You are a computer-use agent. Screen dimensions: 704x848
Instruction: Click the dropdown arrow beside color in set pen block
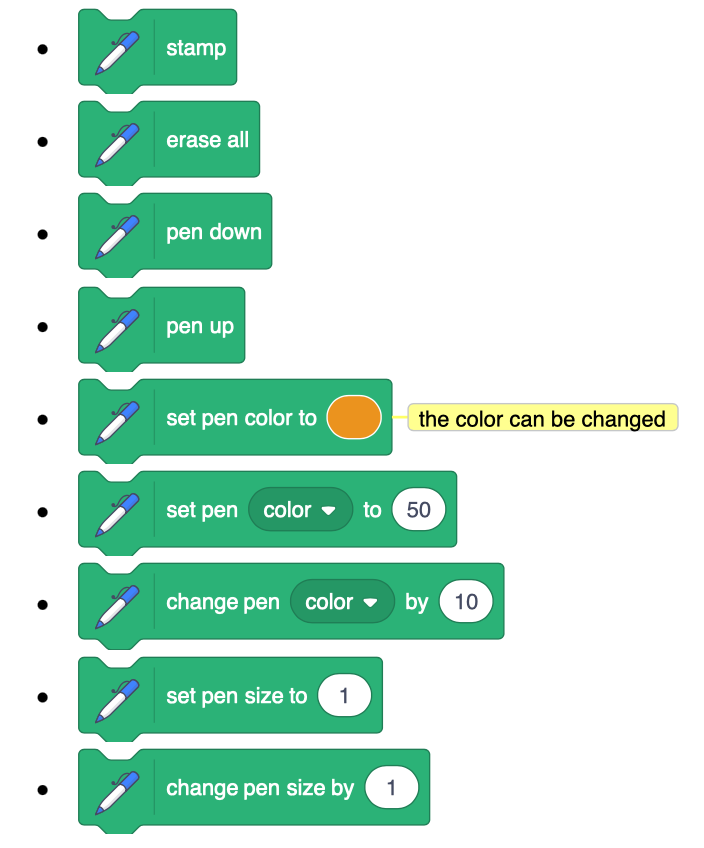pos(328,511)
